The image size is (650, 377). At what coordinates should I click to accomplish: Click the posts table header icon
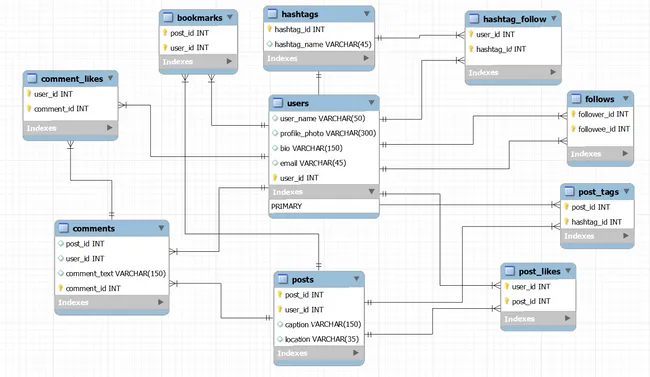pos(282,279)
